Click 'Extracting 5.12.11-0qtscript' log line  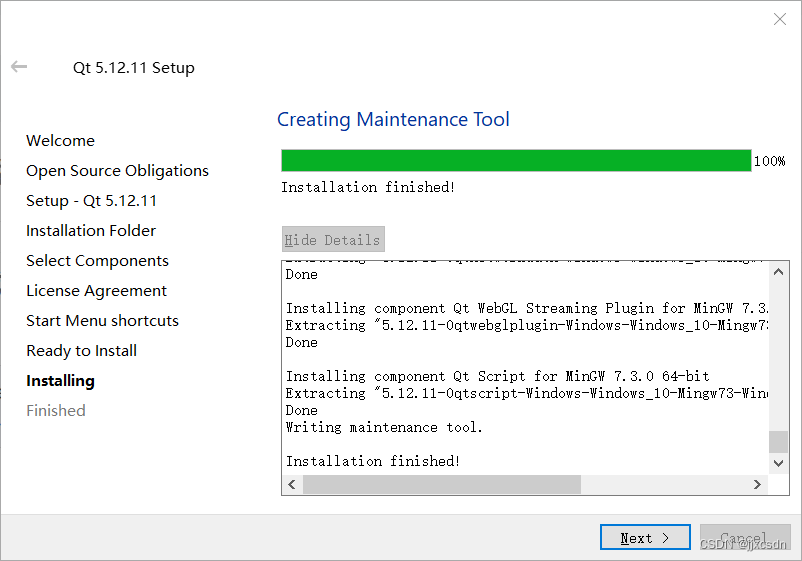coord(526,393)
